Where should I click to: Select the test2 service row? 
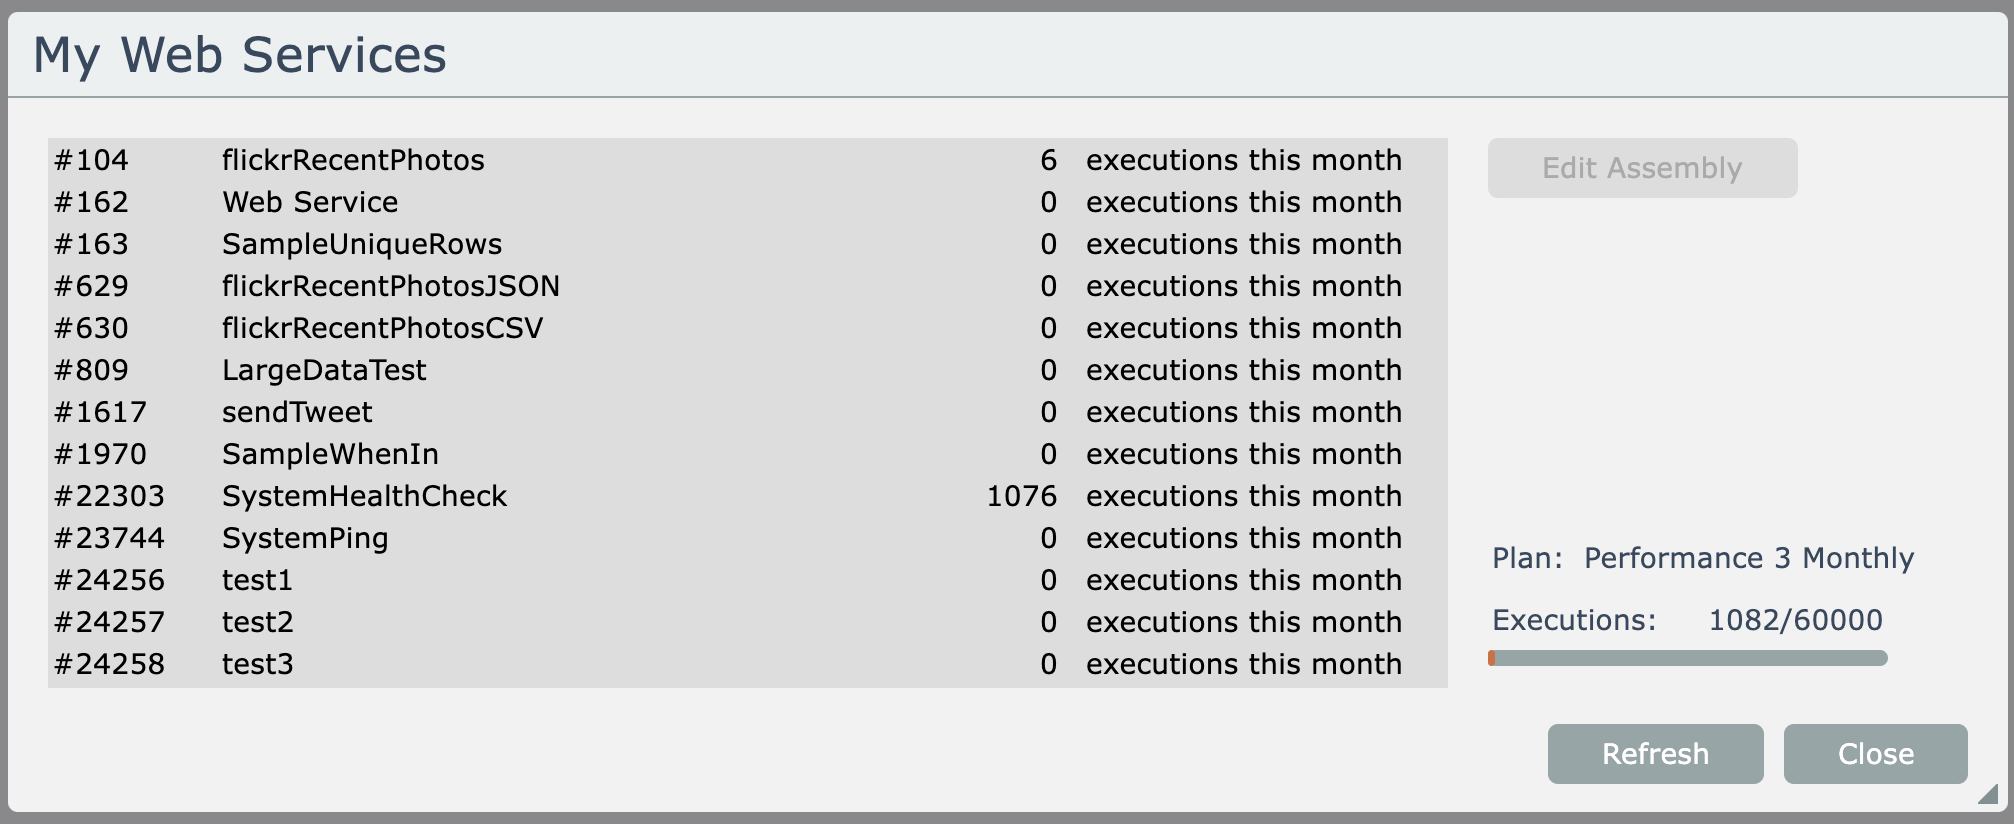[257, 622]
